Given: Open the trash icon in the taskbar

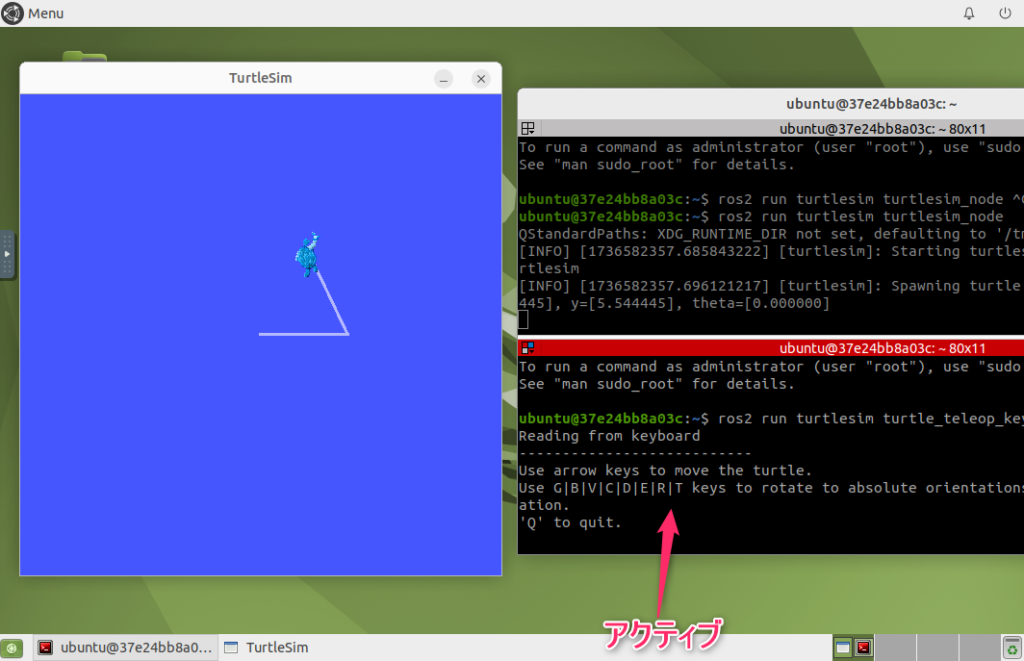Looking at the screenshot, I should pos(1012,647).
